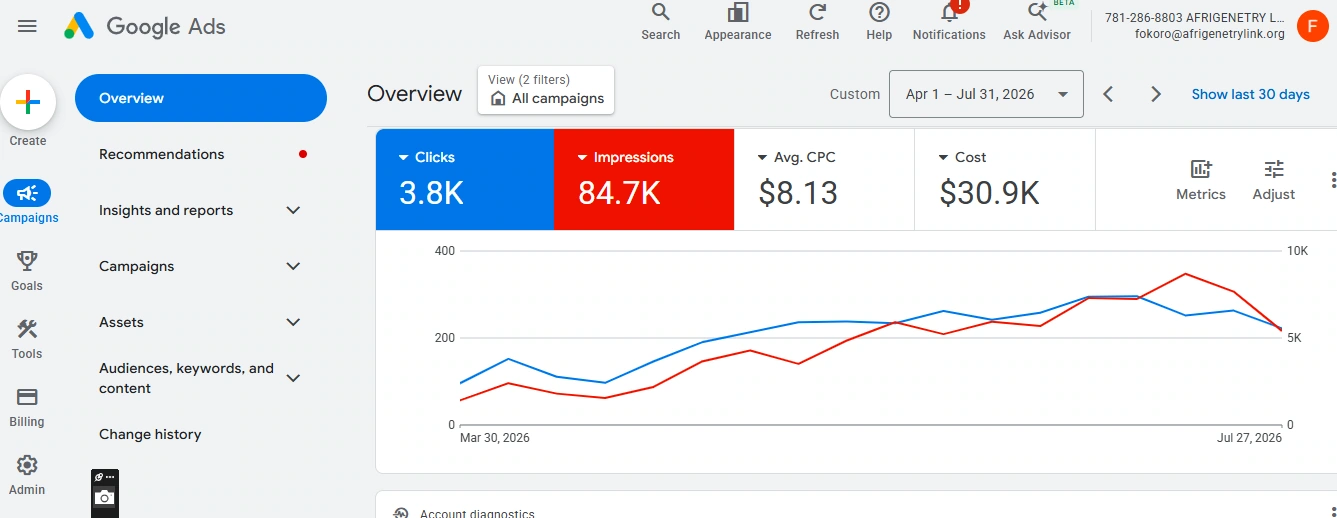Click the Account diagnostics icon
1337x518 pixels.
tap(400, 513)
